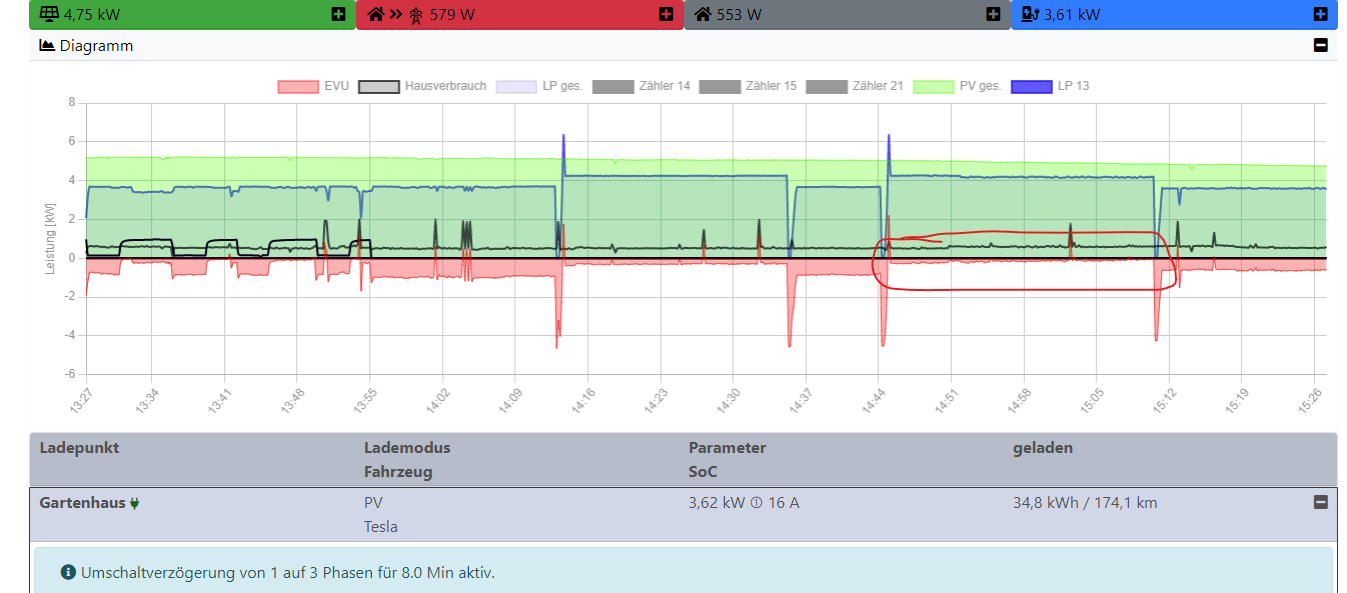Click the house-to-grid icon in red card

(395, 14)
